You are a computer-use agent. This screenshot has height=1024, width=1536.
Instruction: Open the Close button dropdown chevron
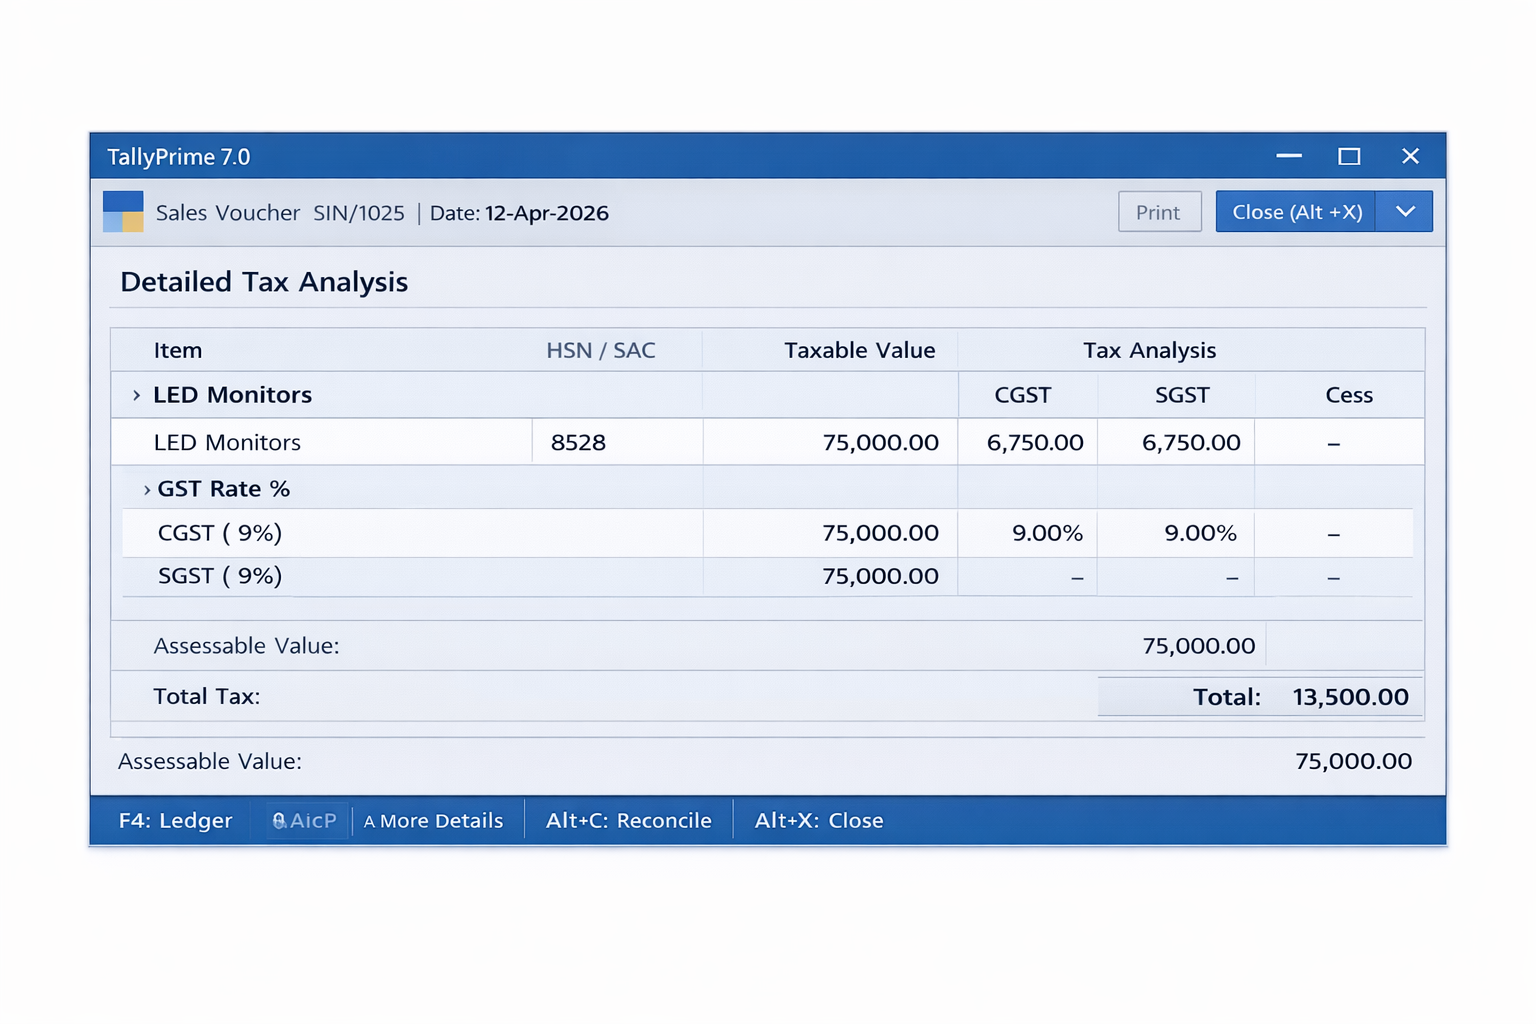click(1404, 211)
